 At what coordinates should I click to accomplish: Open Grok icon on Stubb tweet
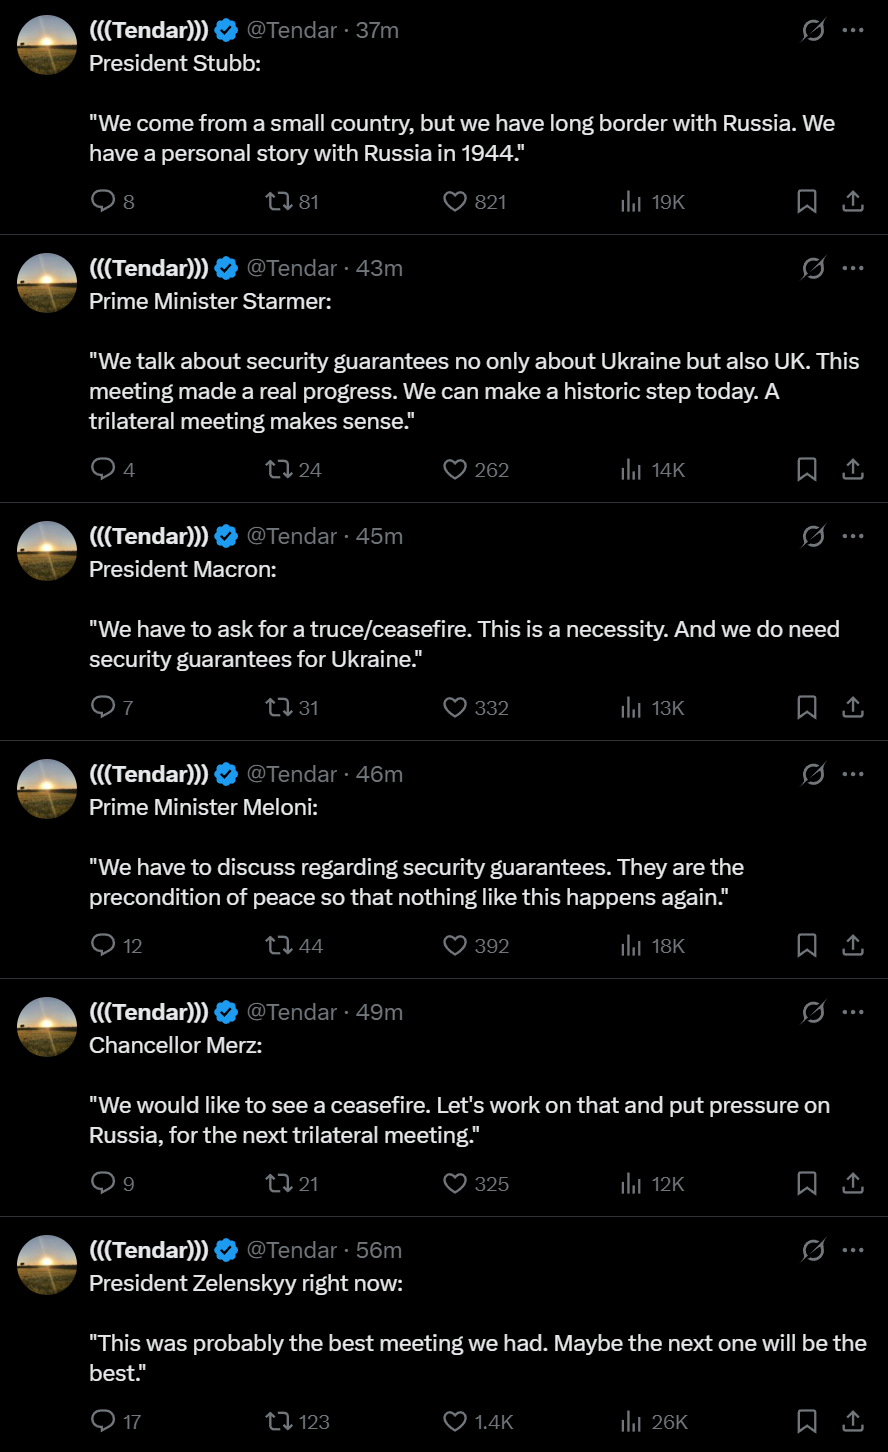click(813, 31)
